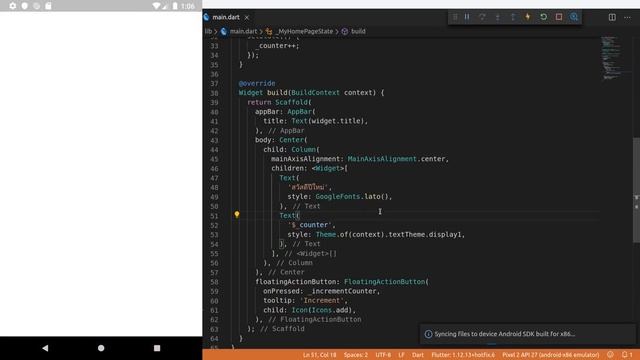Image resolution: width=640 pixels, height=360 pixels.
Task: Click the code minimap preview
Action: [x=611, y=58]
